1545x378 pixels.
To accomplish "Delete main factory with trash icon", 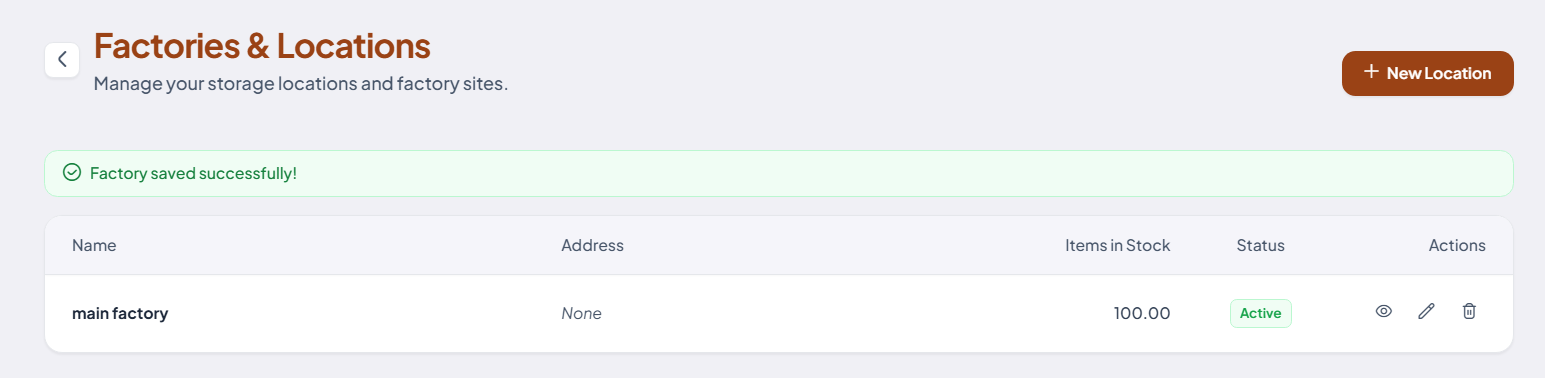I will click(1469, 312).
